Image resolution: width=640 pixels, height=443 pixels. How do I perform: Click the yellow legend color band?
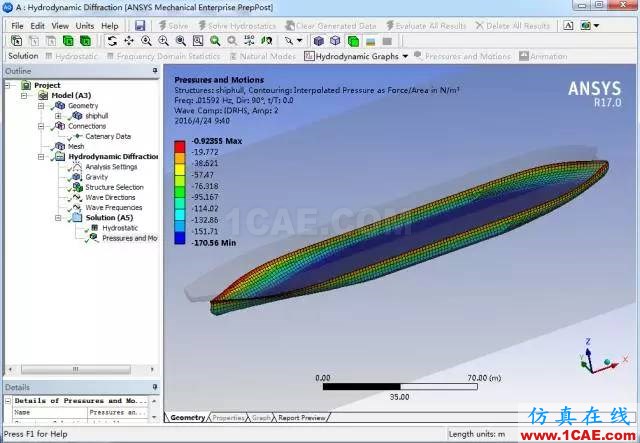coord(180,169)
